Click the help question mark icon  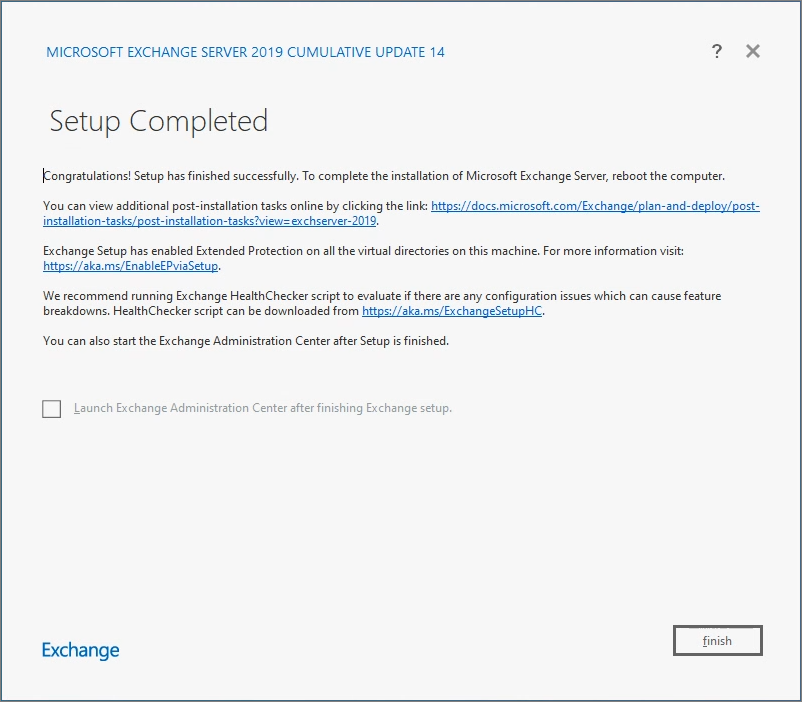click(x=717, y=51)
